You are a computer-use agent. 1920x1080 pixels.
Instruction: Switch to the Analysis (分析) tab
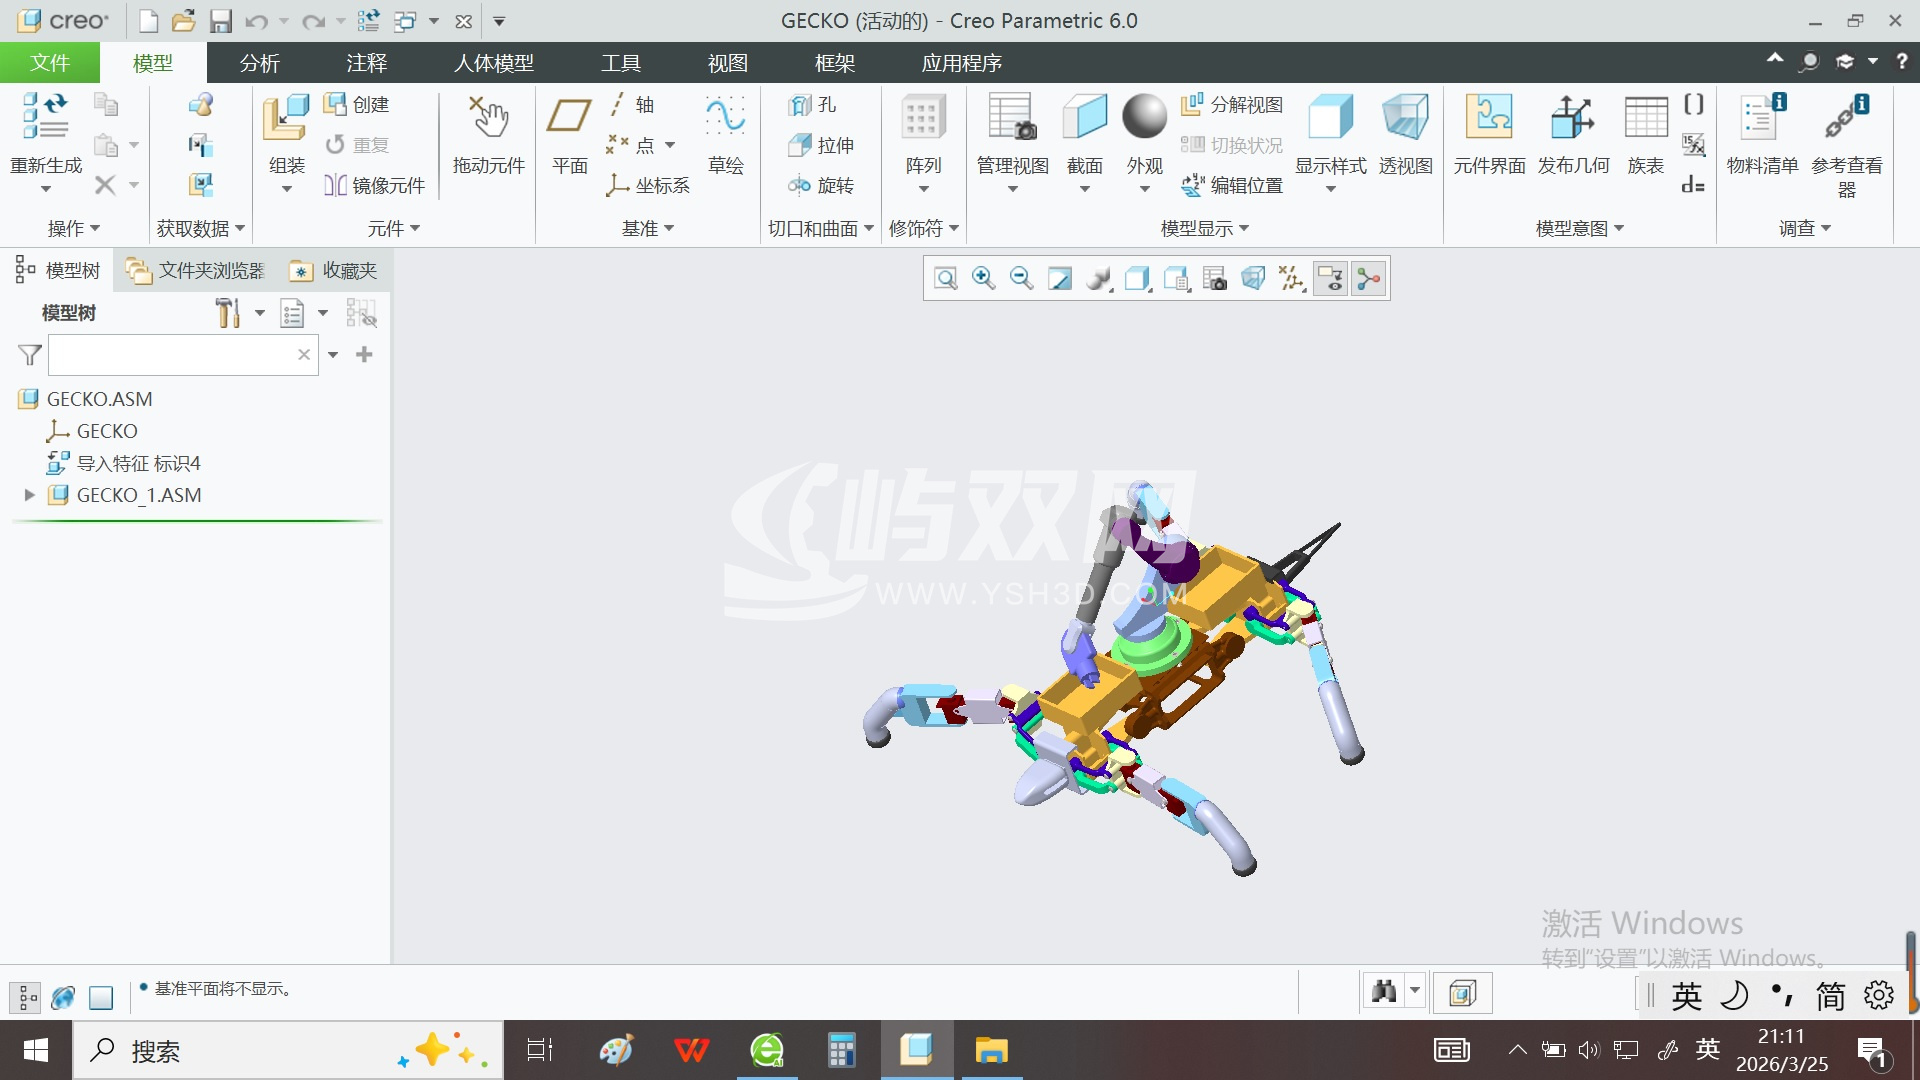click(x=260, y=63)
